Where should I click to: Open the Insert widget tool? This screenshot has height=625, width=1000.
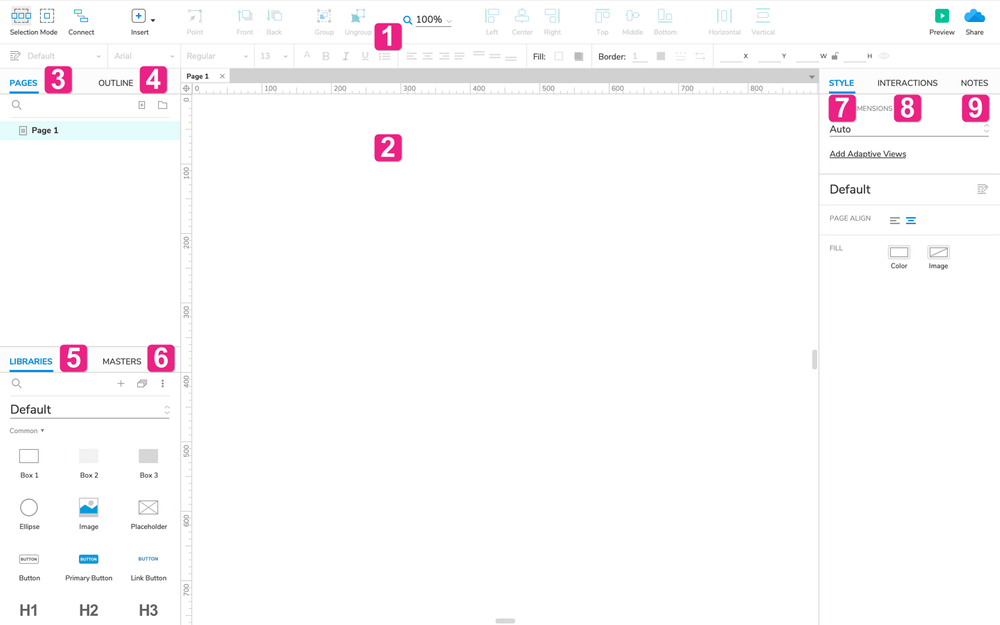pos(137,18)
